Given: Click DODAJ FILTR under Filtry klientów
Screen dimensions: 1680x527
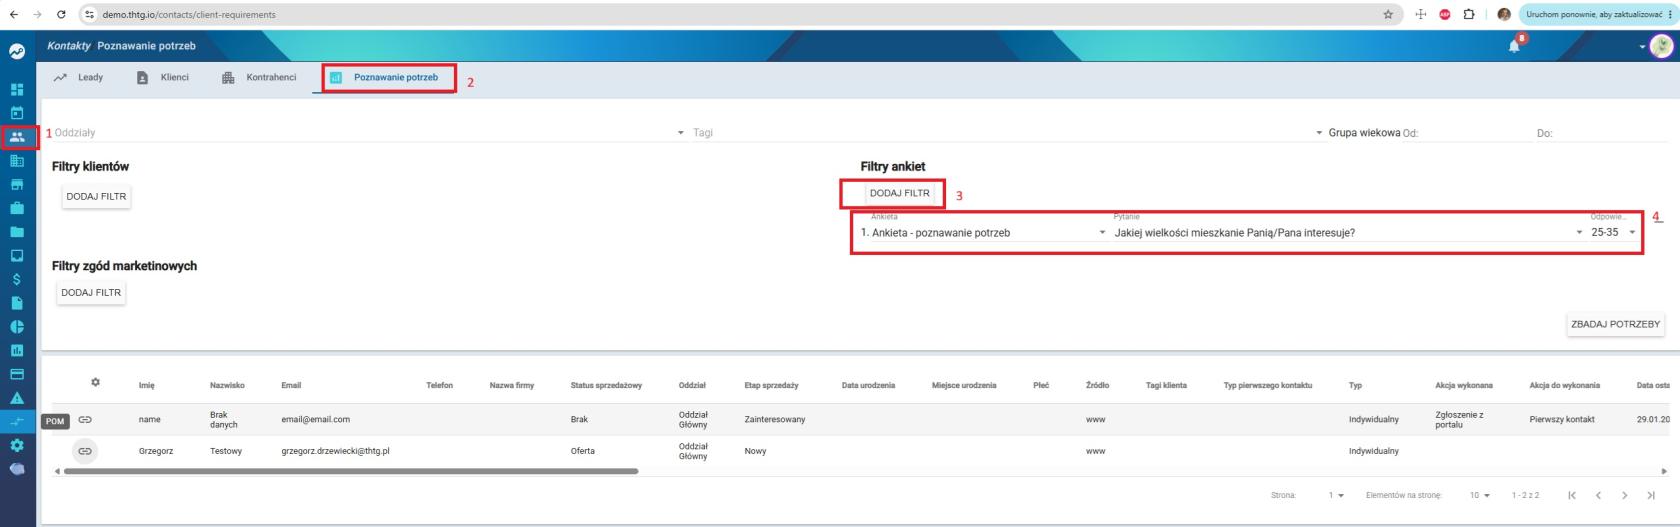Looking at the screenshot, I should click(x=96, y=197).
